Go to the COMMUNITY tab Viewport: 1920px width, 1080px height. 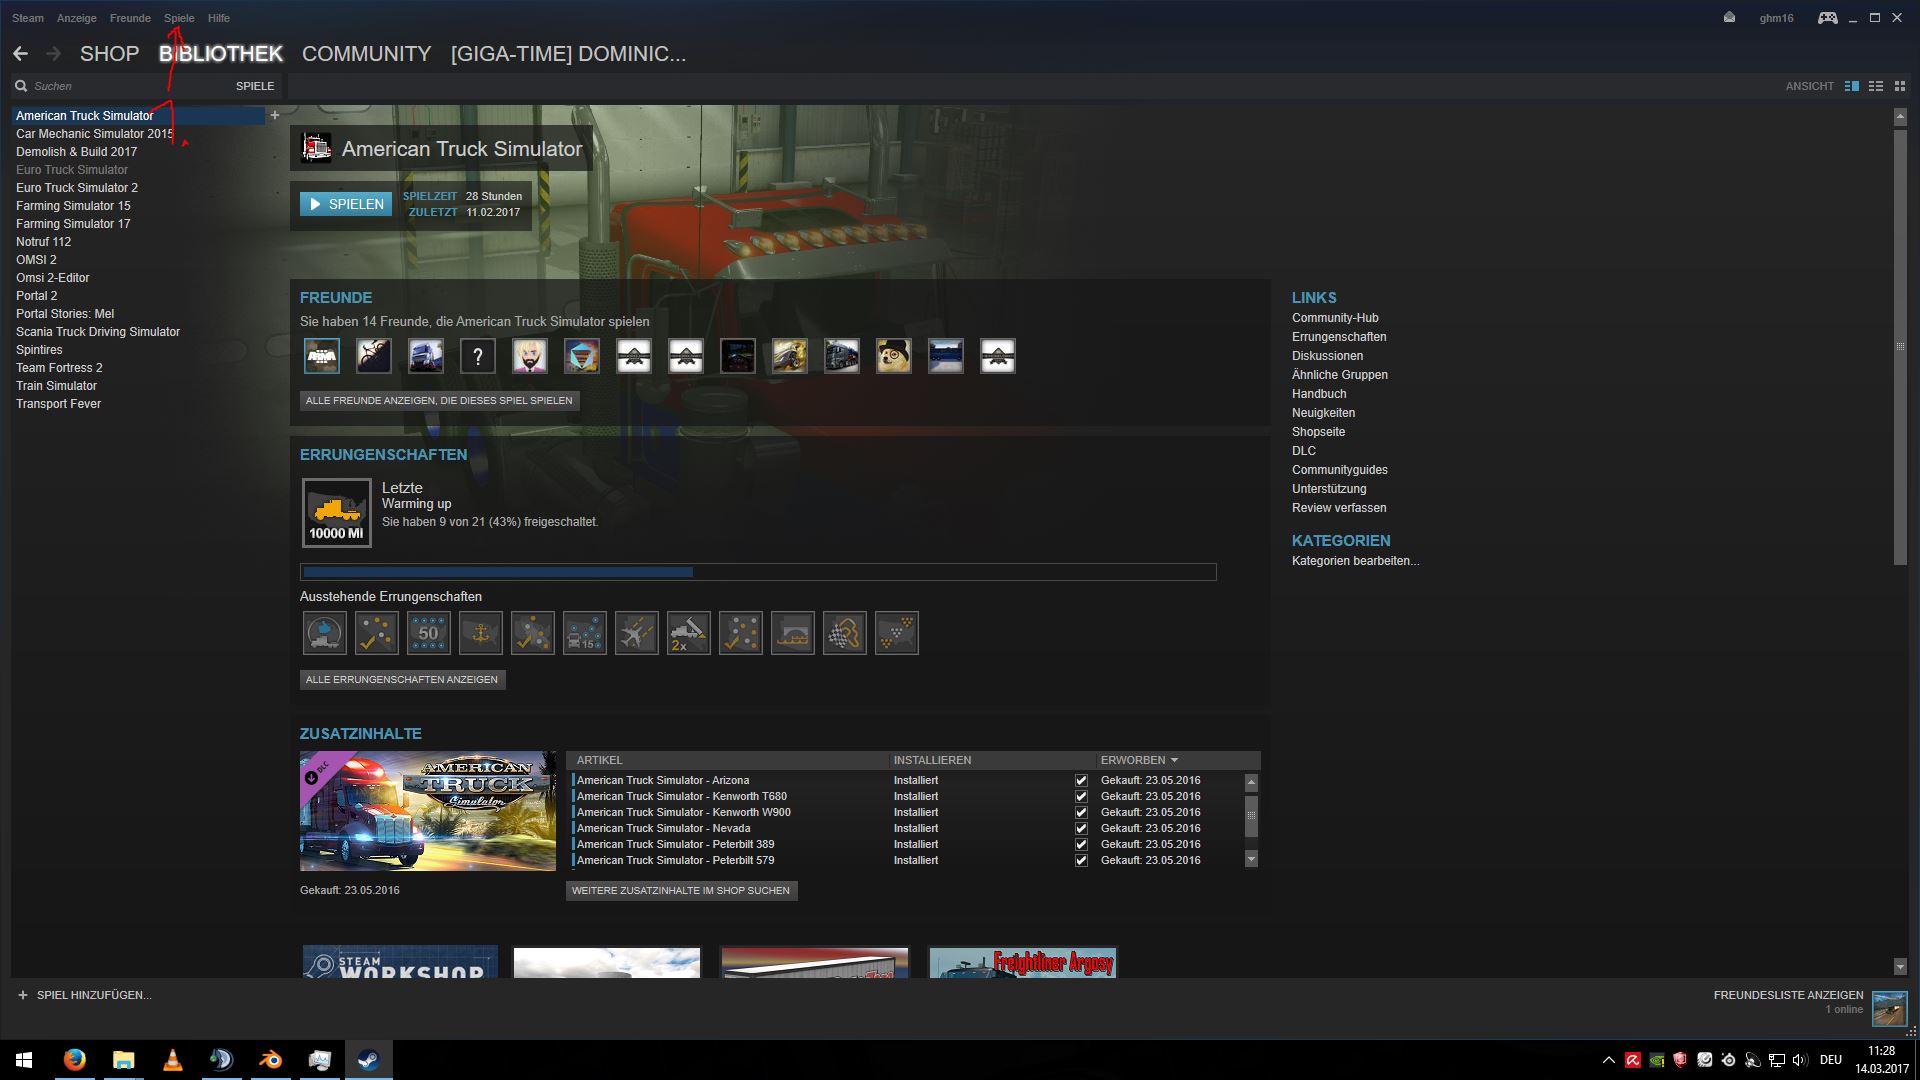pos(366,54)
